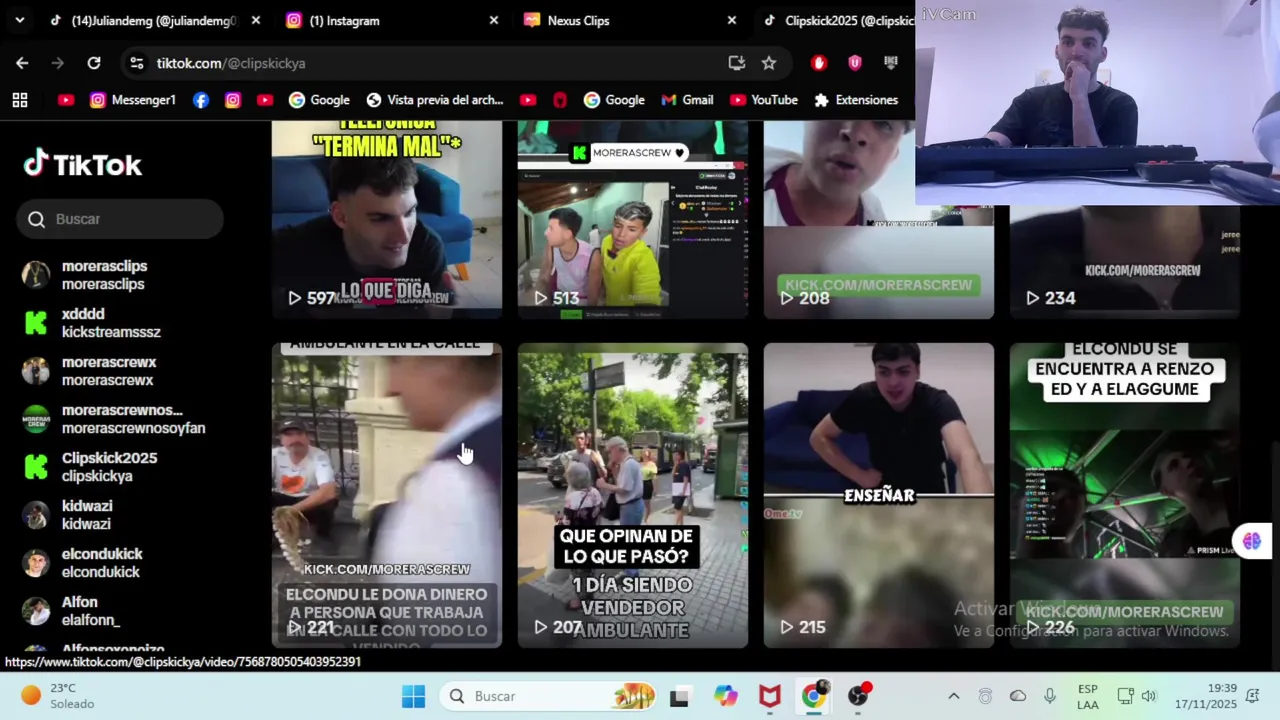This screenshot has height=720, width=1280.
Task: Open video "QUE OPINAN DE LO QUE PASÓ?"
Action: 633,496
